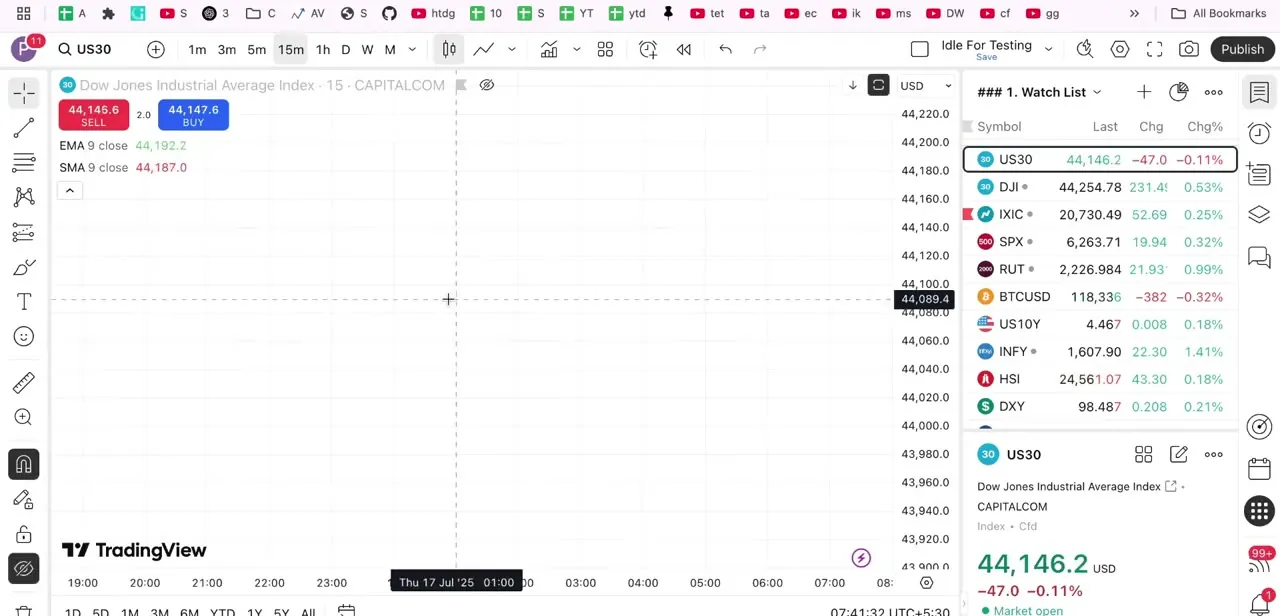Click the zoom in magnifier tool
Image resolution: width=1280 pixels, height=616 pixels.
tap(24, 417)
